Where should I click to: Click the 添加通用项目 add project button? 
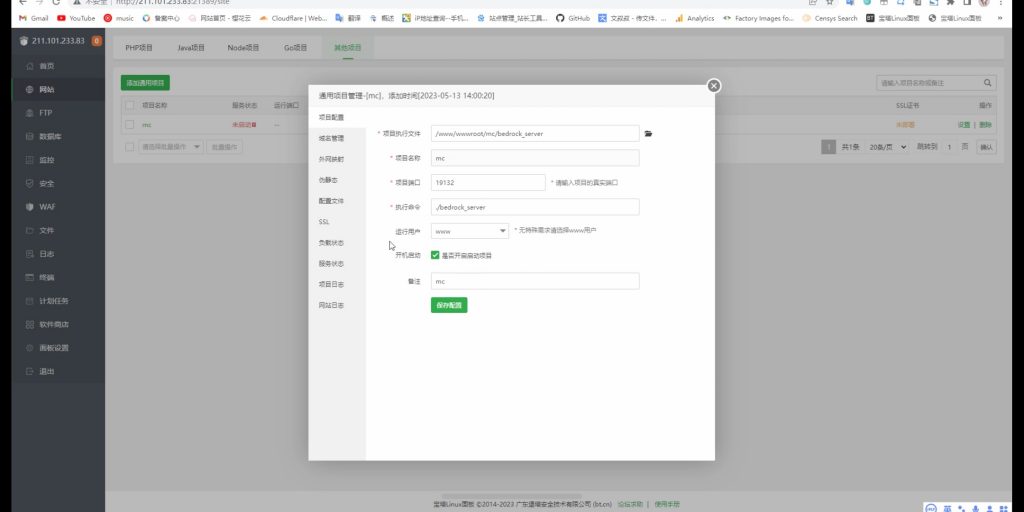click(x=145, y=83)
